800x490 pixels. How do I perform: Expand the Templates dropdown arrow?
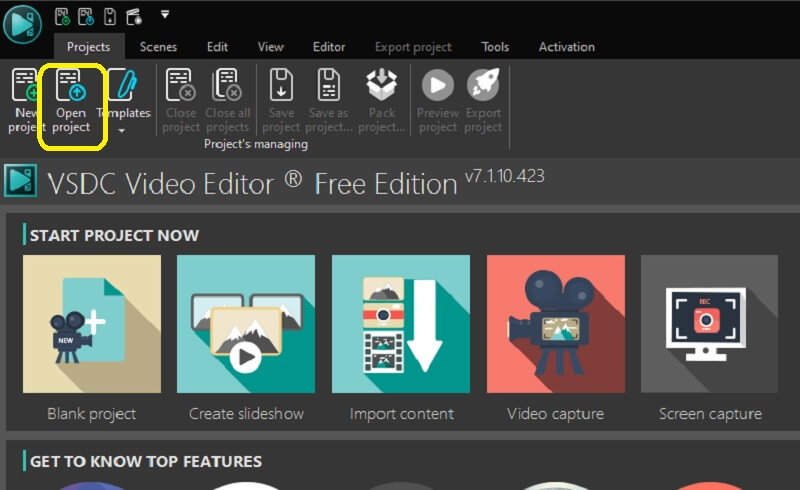pyautogui.click(x=122, y=130)
